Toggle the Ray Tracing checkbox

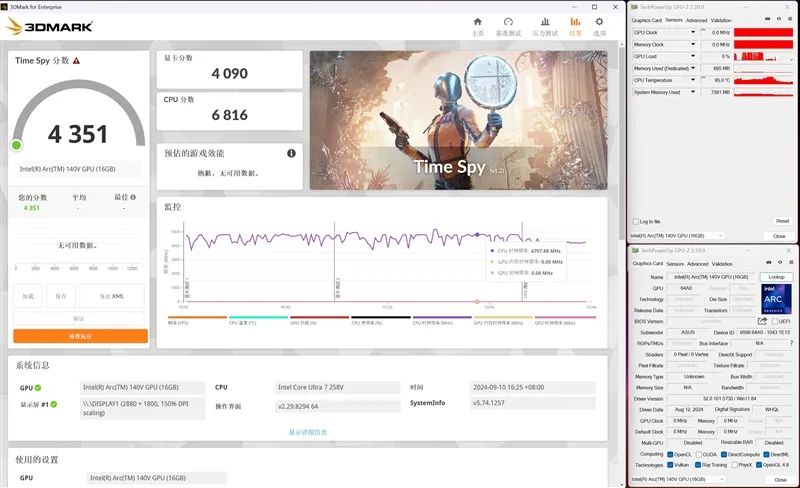coord(698,465)
